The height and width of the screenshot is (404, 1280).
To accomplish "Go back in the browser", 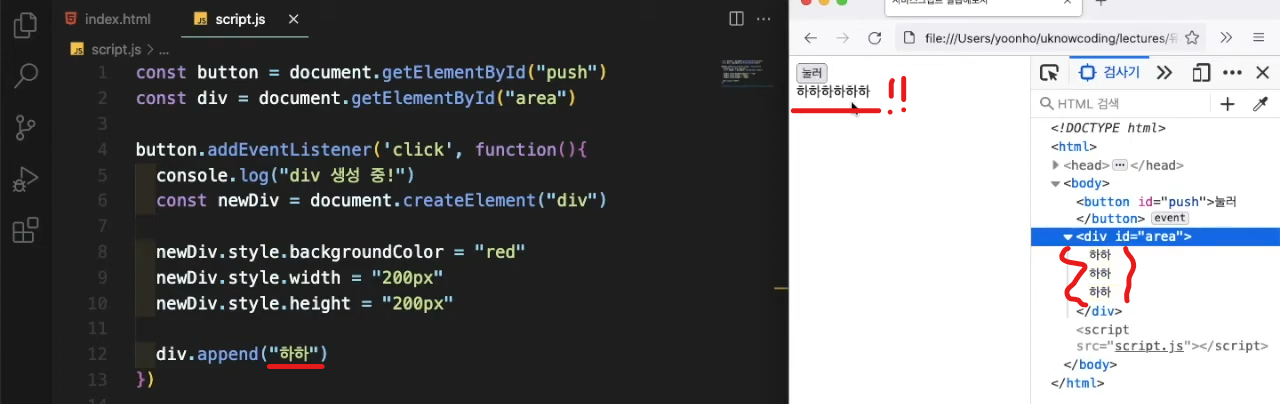I will coord(811,38).
